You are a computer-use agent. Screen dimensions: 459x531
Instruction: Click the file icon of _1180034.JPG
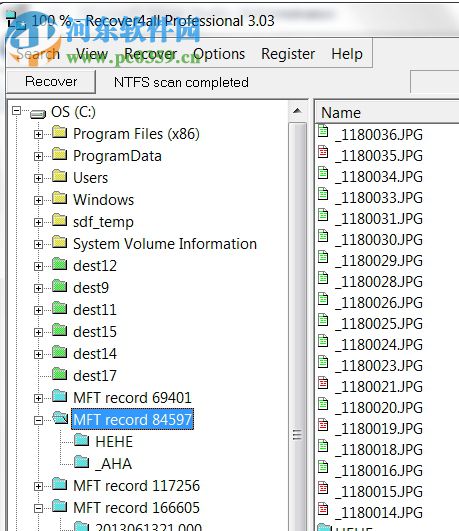(x=323, y=173)
